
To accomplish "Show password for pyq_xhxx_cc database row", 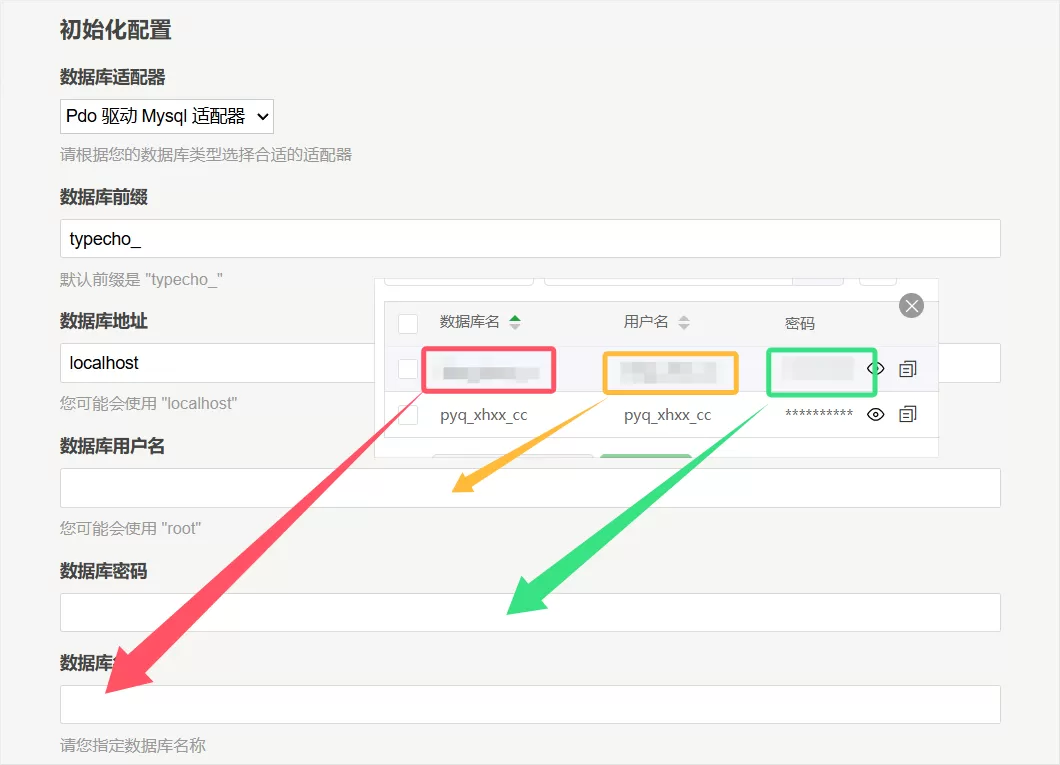I will 876,414.
